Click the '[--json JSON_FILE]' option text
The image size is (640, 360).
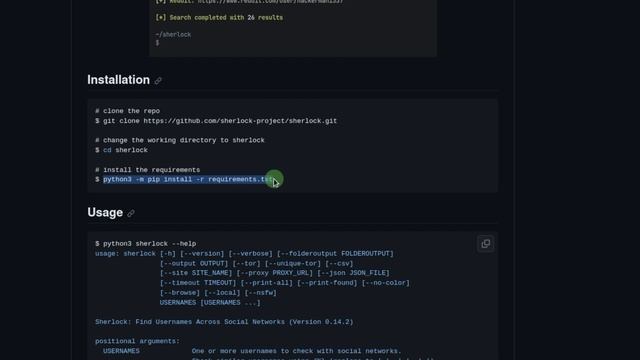[x=353, y=273]
